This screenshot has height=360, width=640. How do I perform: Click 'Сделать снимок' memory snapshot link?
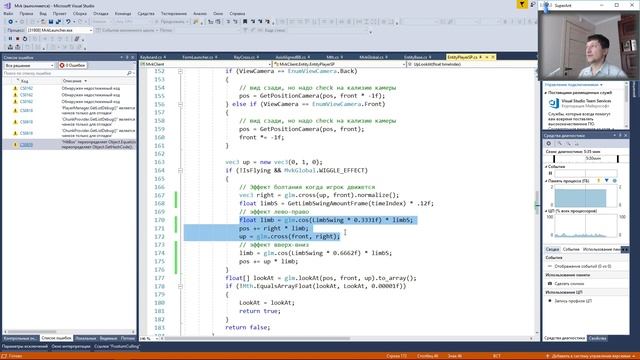point(569,283)
